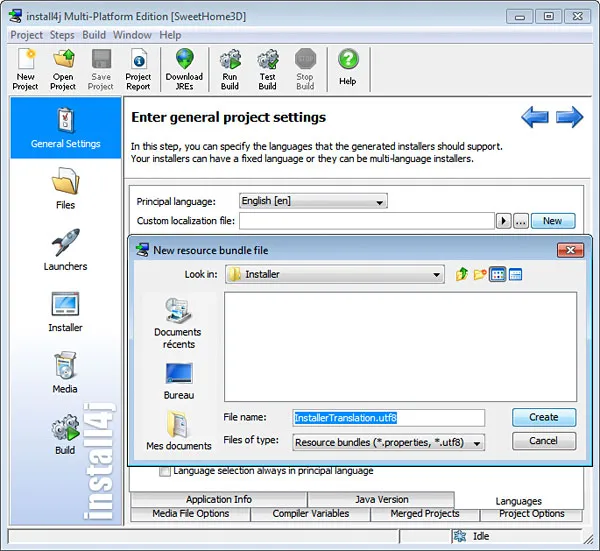Click the Save Project toolbar icon
This screenshot has height=551, width=600.
[x=101, y=69]
